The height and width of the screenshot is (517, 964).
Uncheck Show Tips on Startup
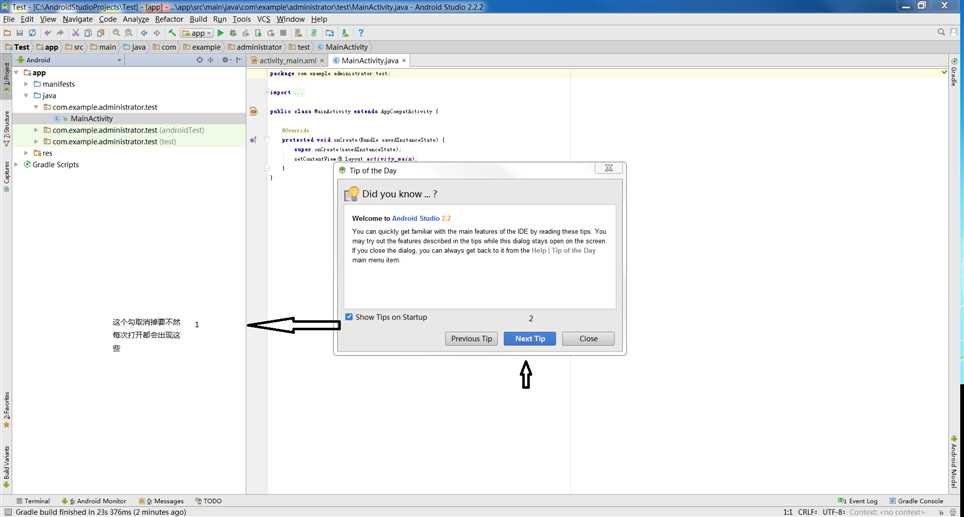point(349,317)
